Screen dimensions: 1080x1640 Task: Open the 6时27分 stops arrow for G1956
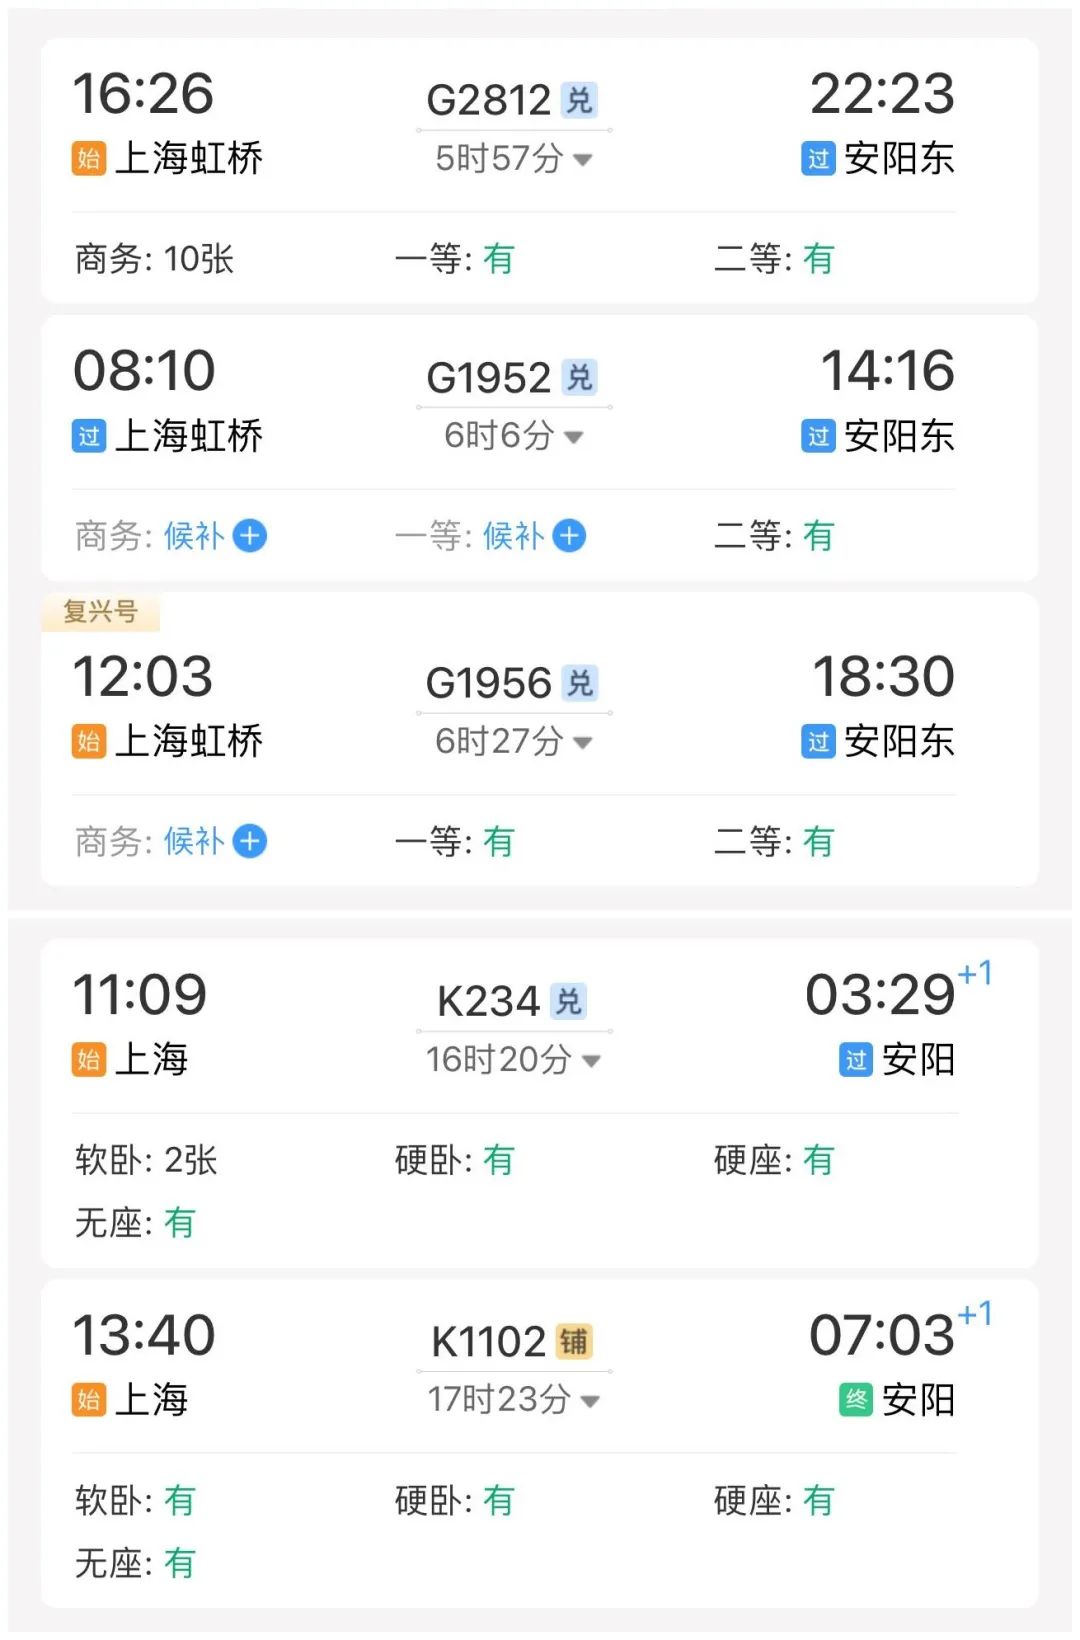[x=584, y=742]
